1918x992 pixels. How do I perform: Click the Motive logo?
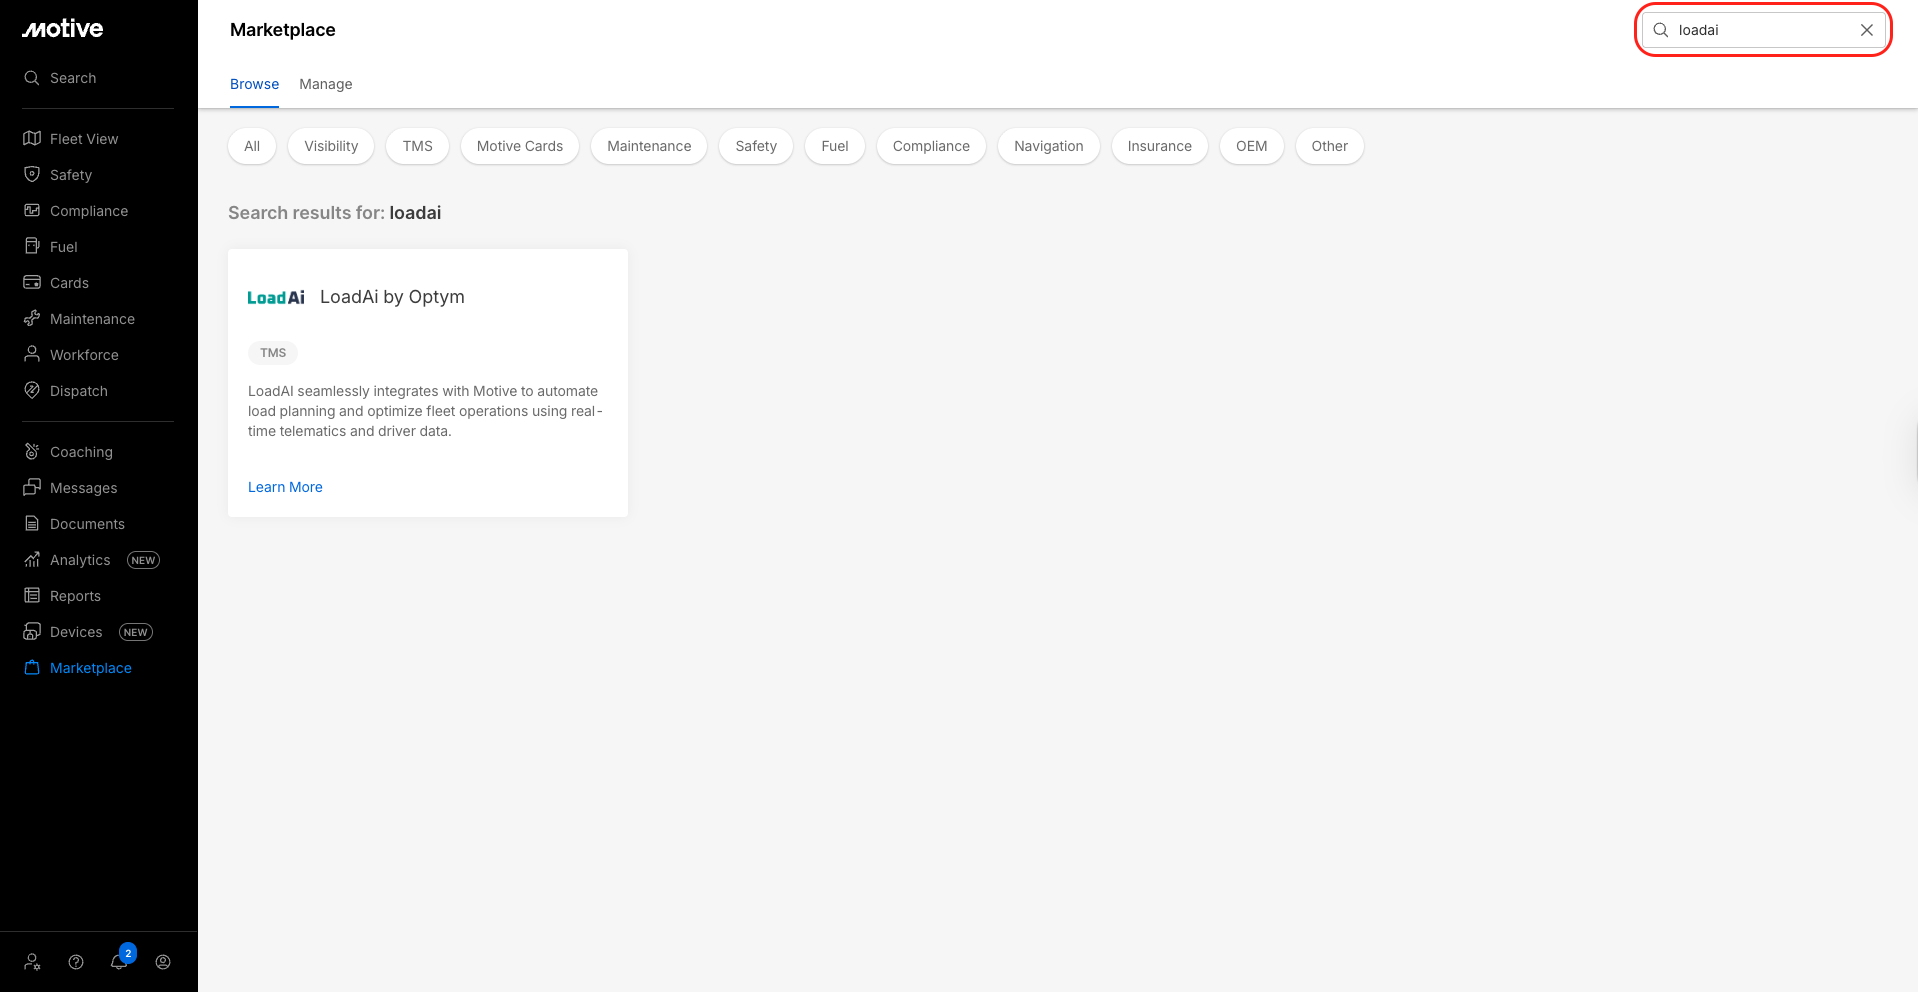coord(63,29)
